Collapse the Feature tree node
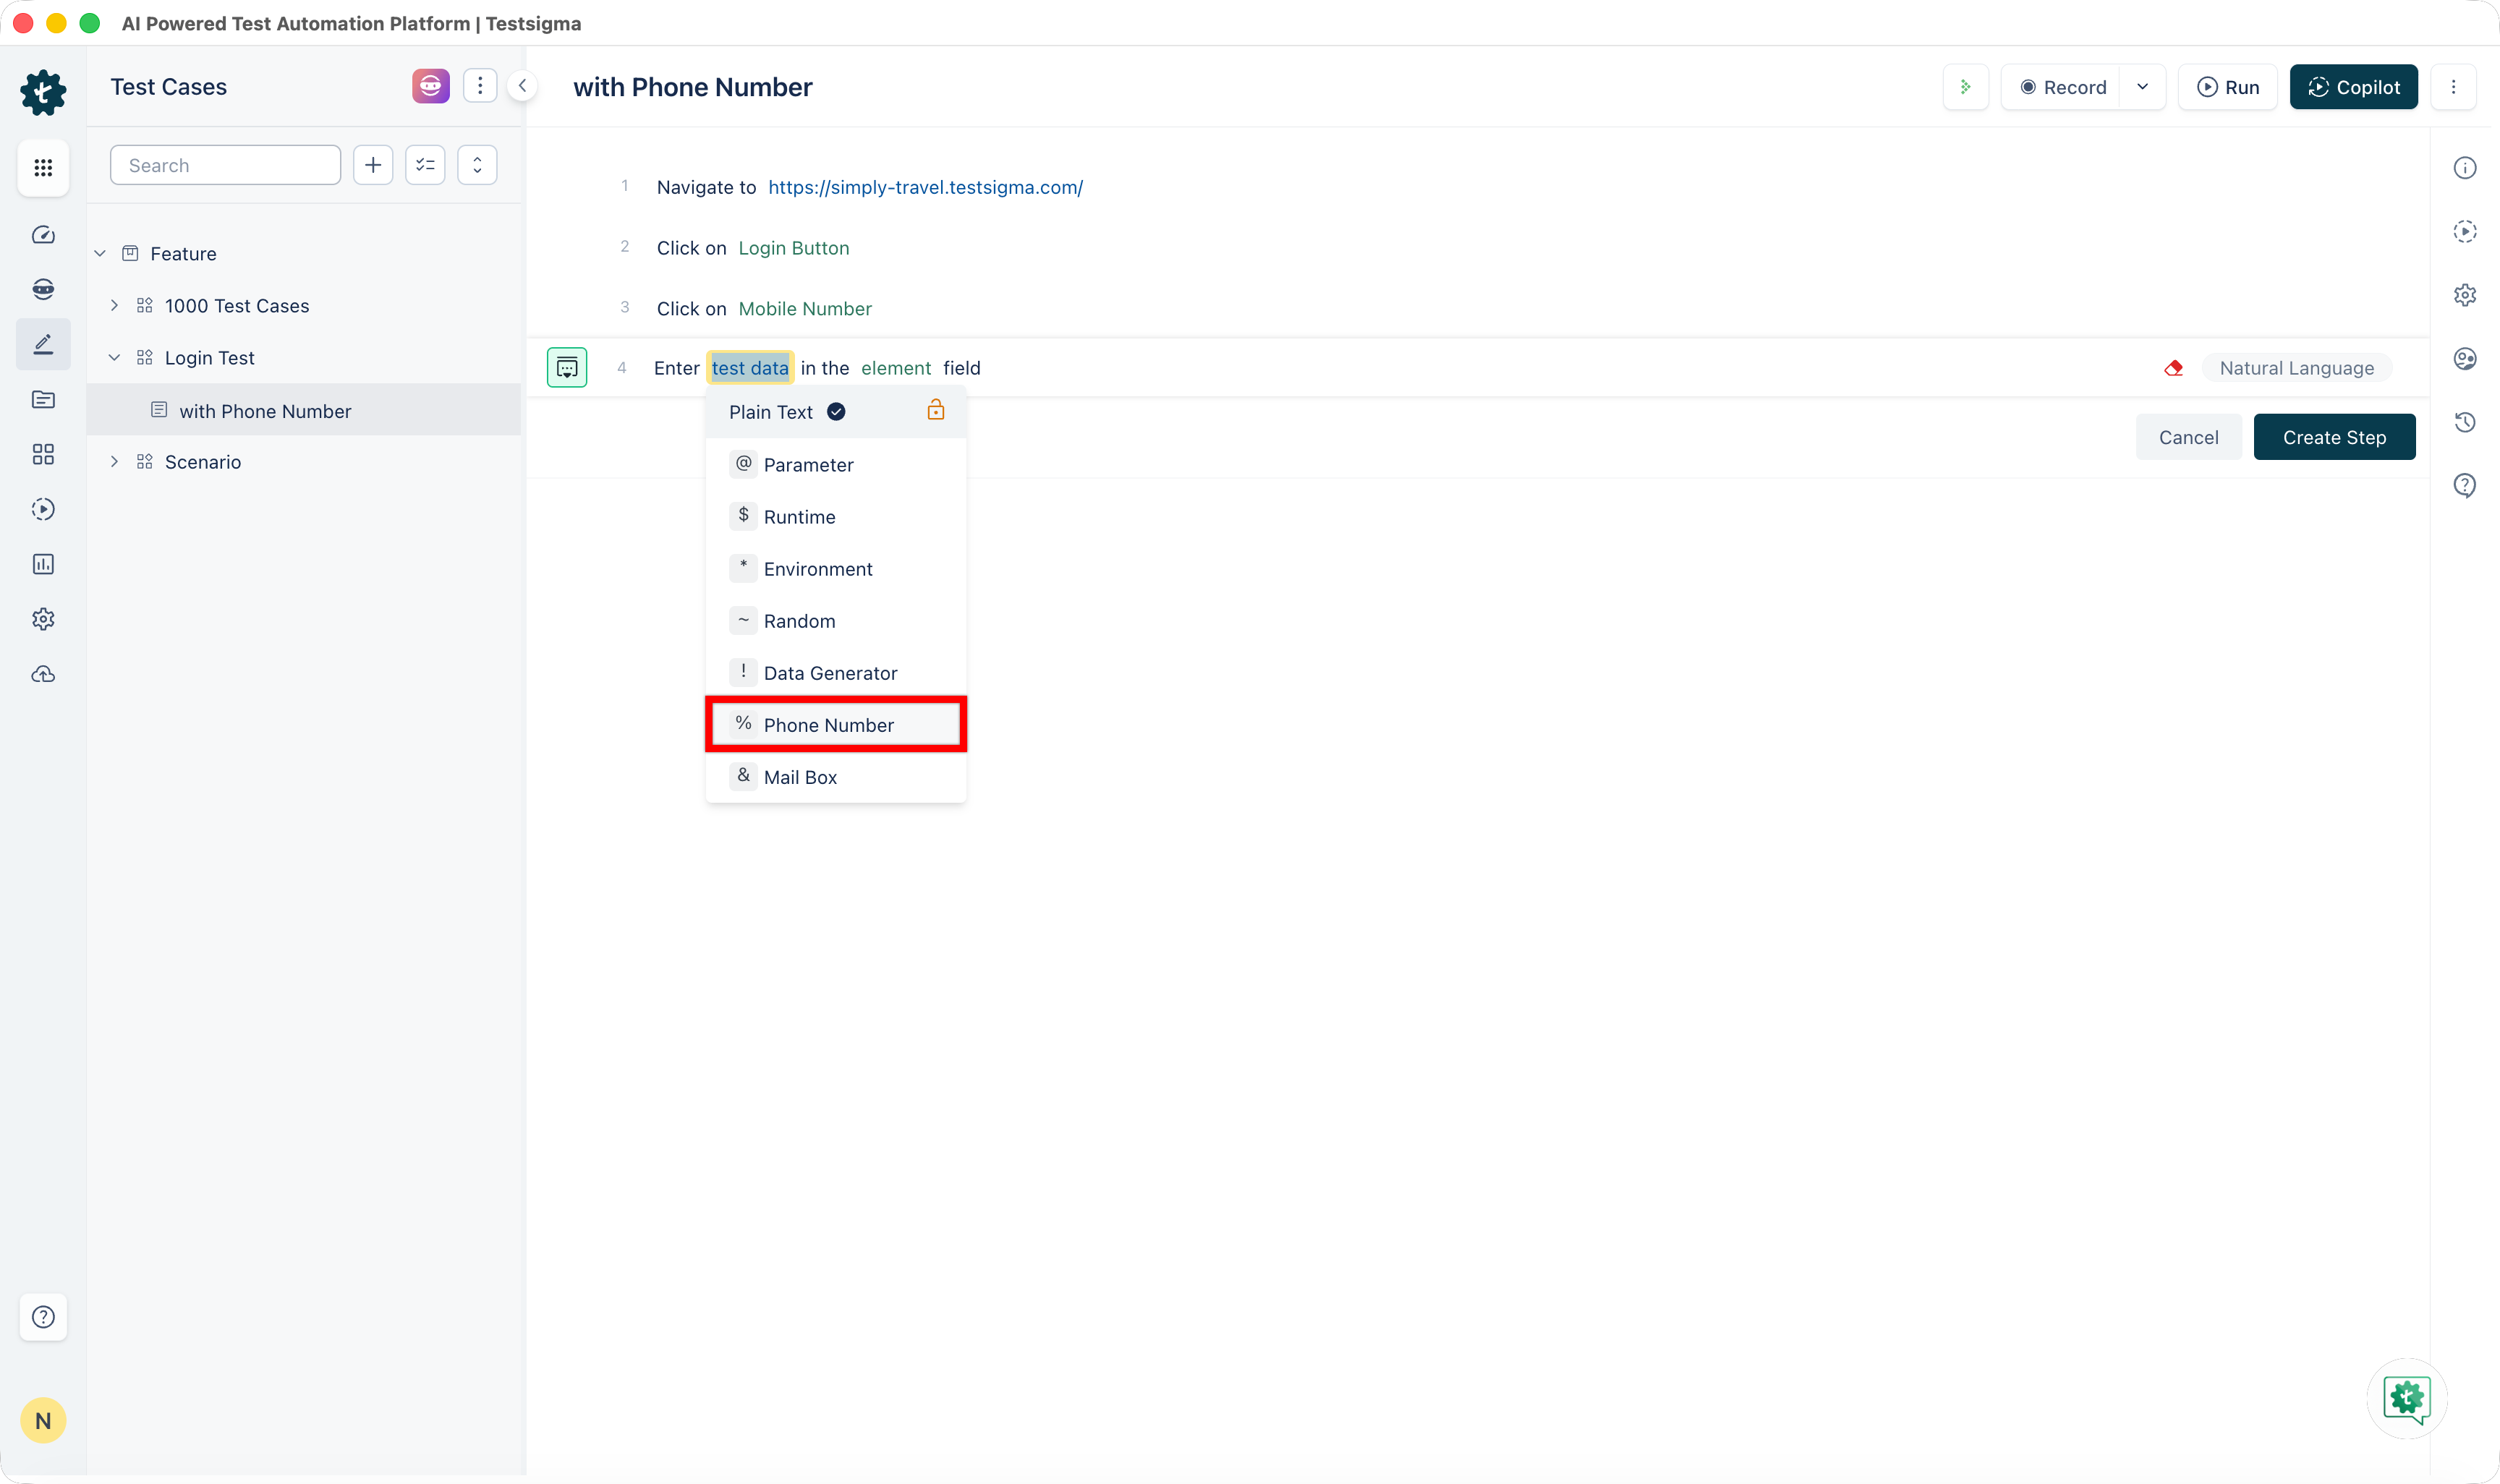The width and height of the screenshot is (2500, 1484). point(100,254)
